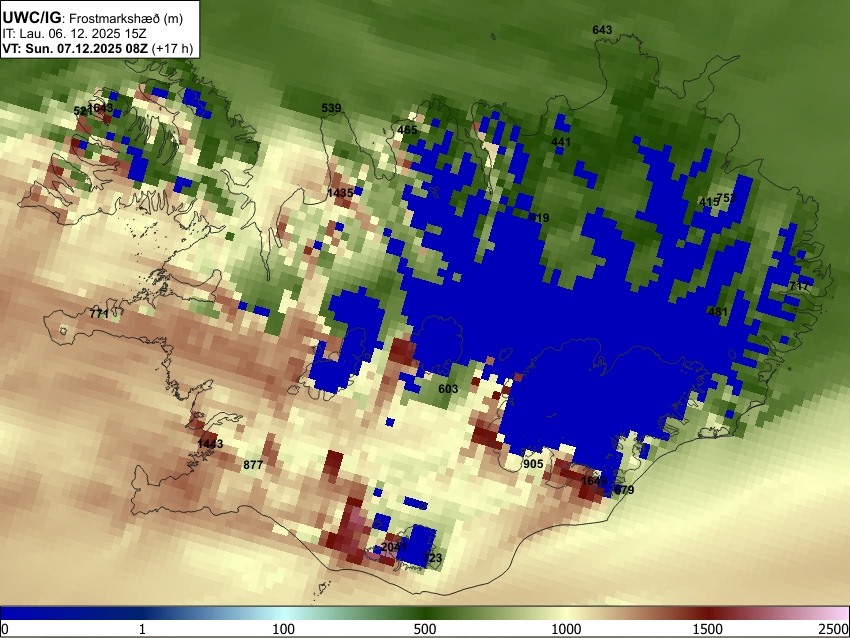
Task: Click the 465 height label
Action: coord(407,130)
